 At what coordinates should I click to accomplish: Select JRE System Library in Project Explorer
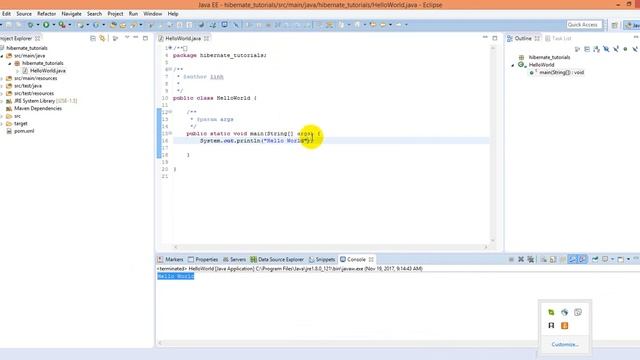(45, 101)
